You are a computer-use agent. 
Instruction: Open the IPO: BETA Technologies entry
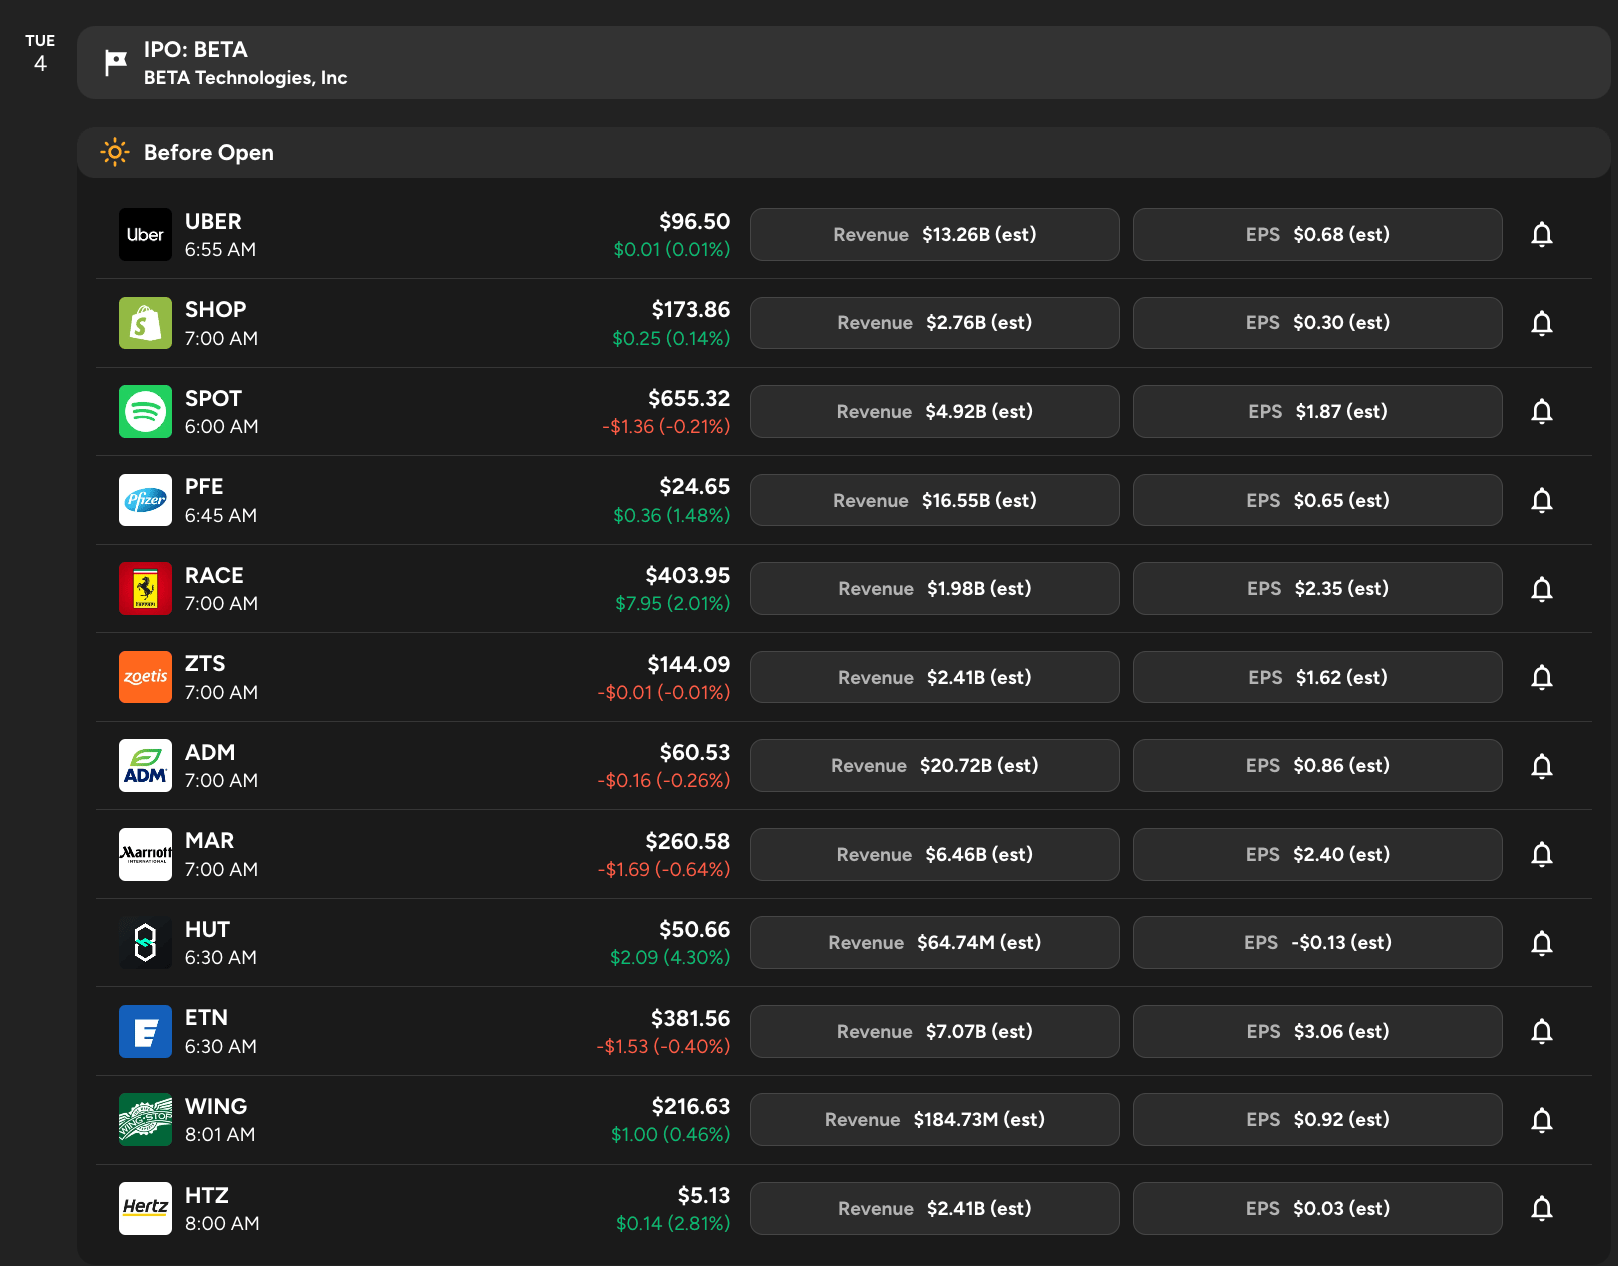pos(843,63)
